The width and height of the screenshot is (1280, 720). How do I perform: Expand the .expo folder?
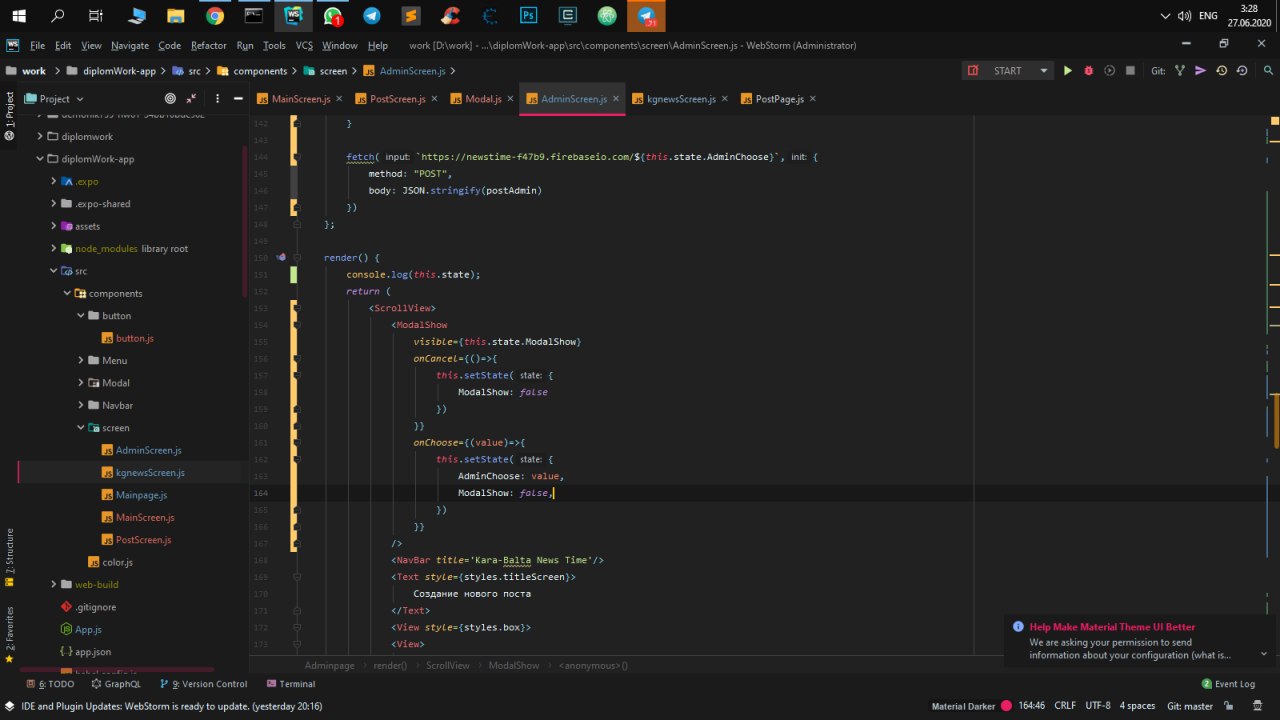(54, 181)
